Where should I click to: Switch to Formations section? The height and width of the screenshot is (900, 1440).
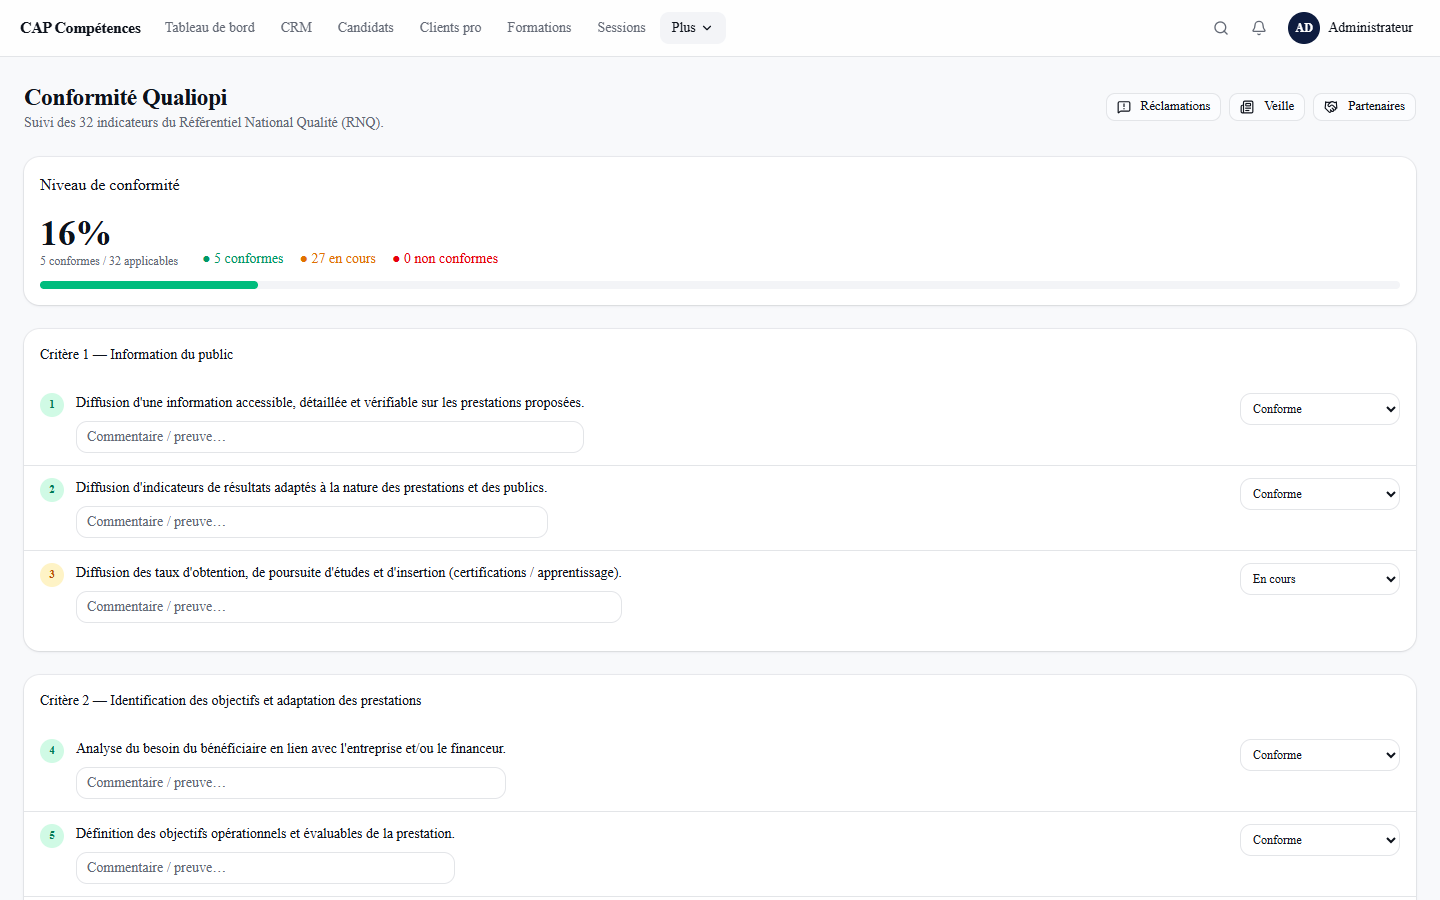coord(539,28)
